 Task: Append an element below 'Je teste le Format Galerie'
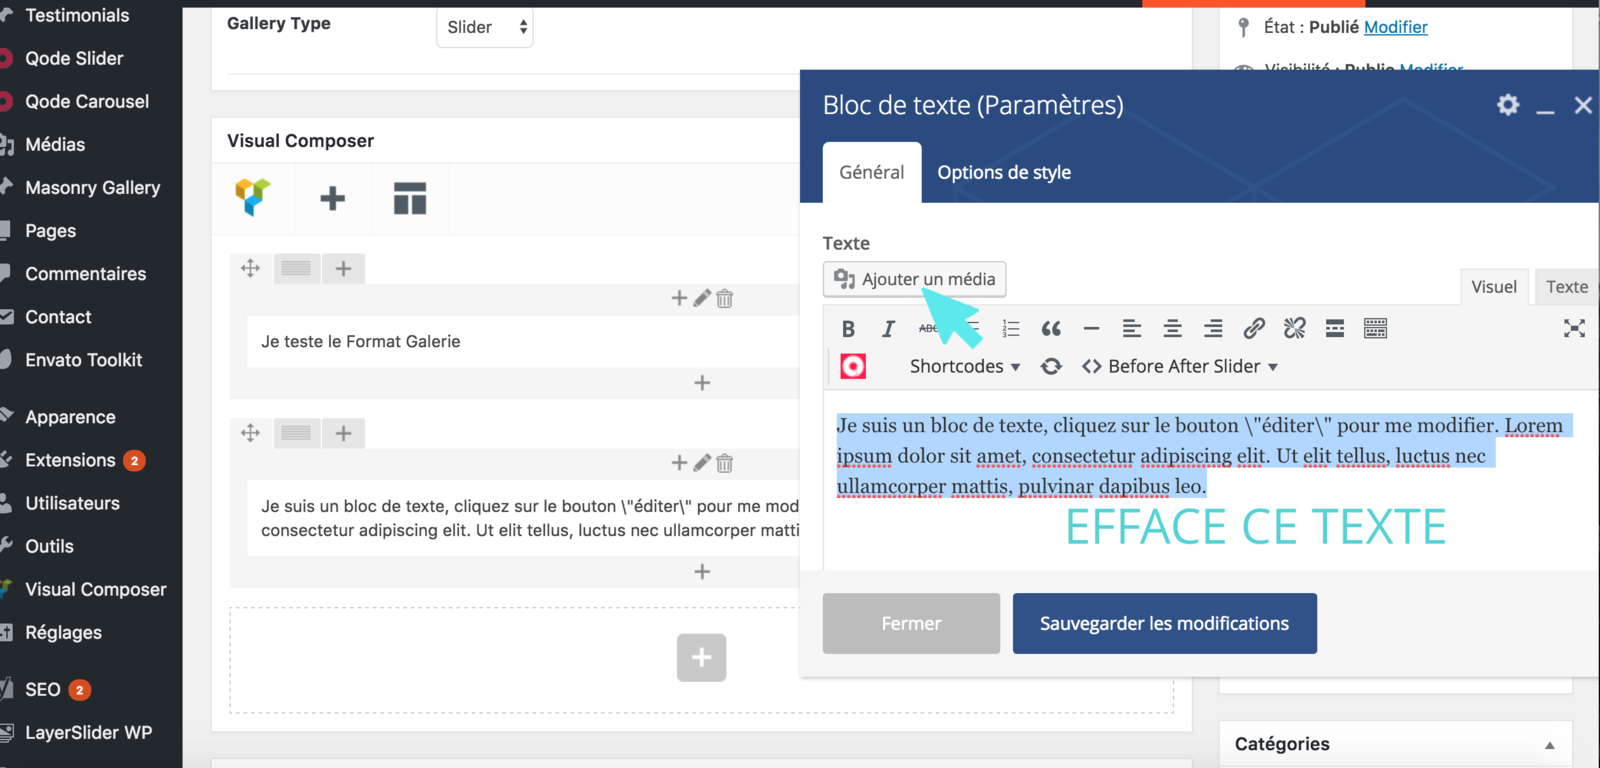702,383
